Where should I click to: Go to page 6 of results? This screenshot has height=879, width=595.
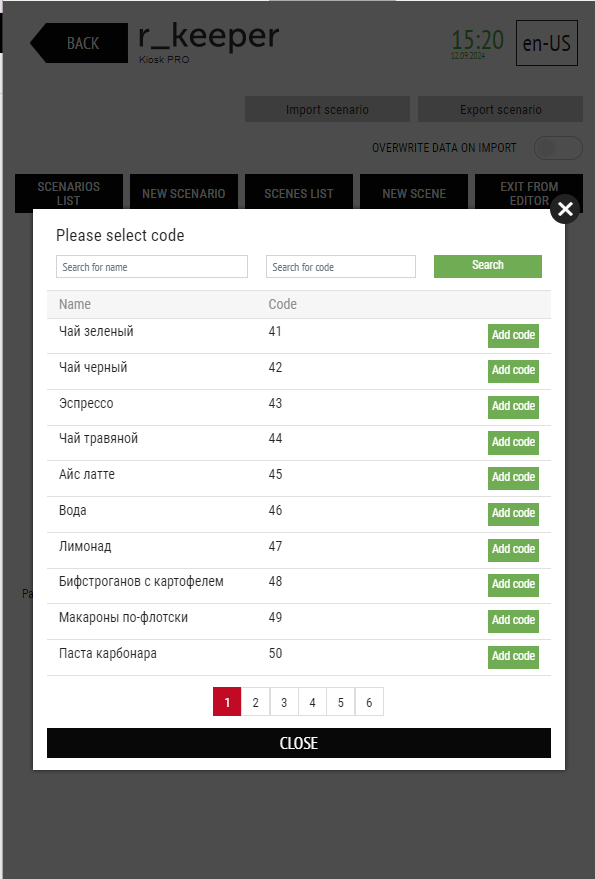click(369, 702)
